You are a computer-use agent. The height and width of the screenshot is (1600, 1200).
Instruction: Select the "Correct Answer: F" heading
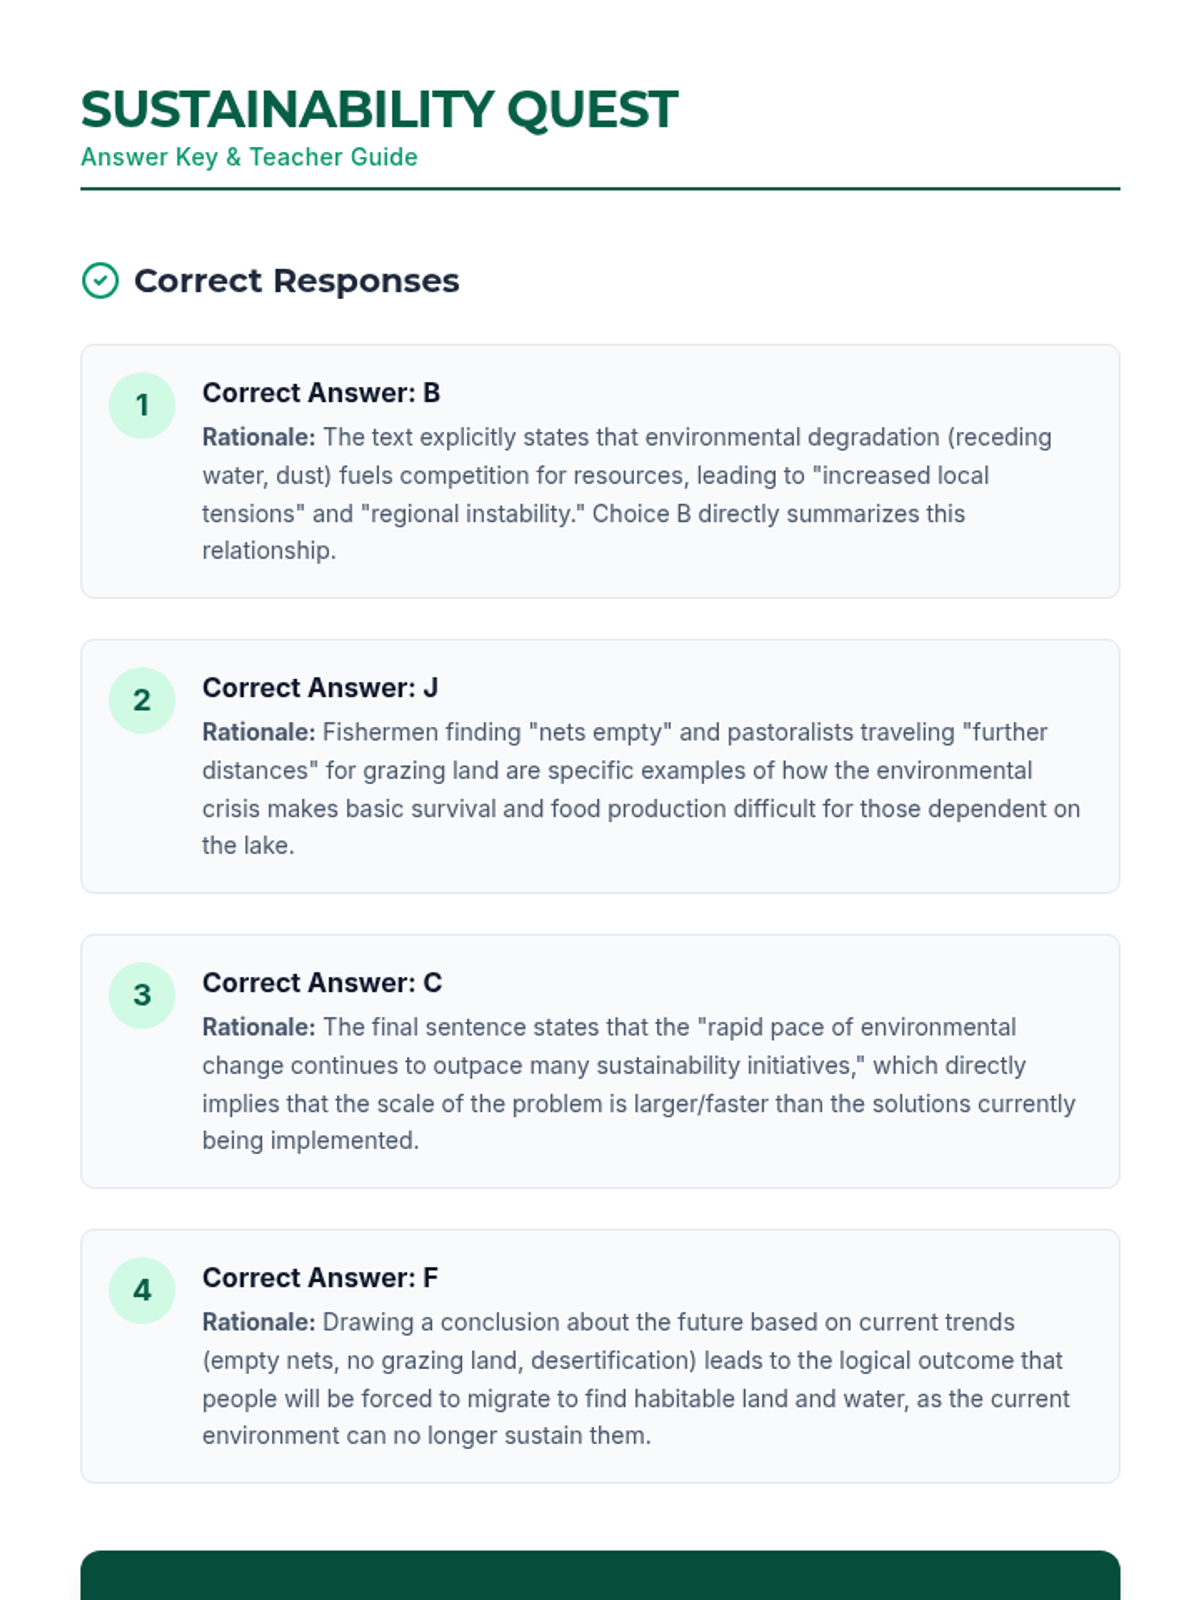click(x=320, y=1278)
